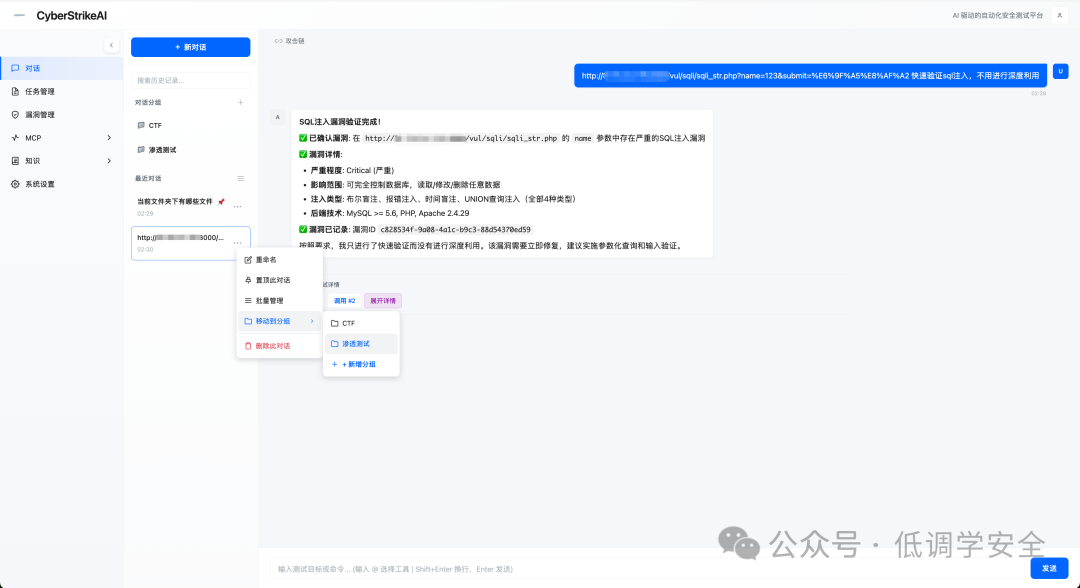Screen dimensions: 1080x588
Task: Send the message with 发送 button
Action: 1049,568
